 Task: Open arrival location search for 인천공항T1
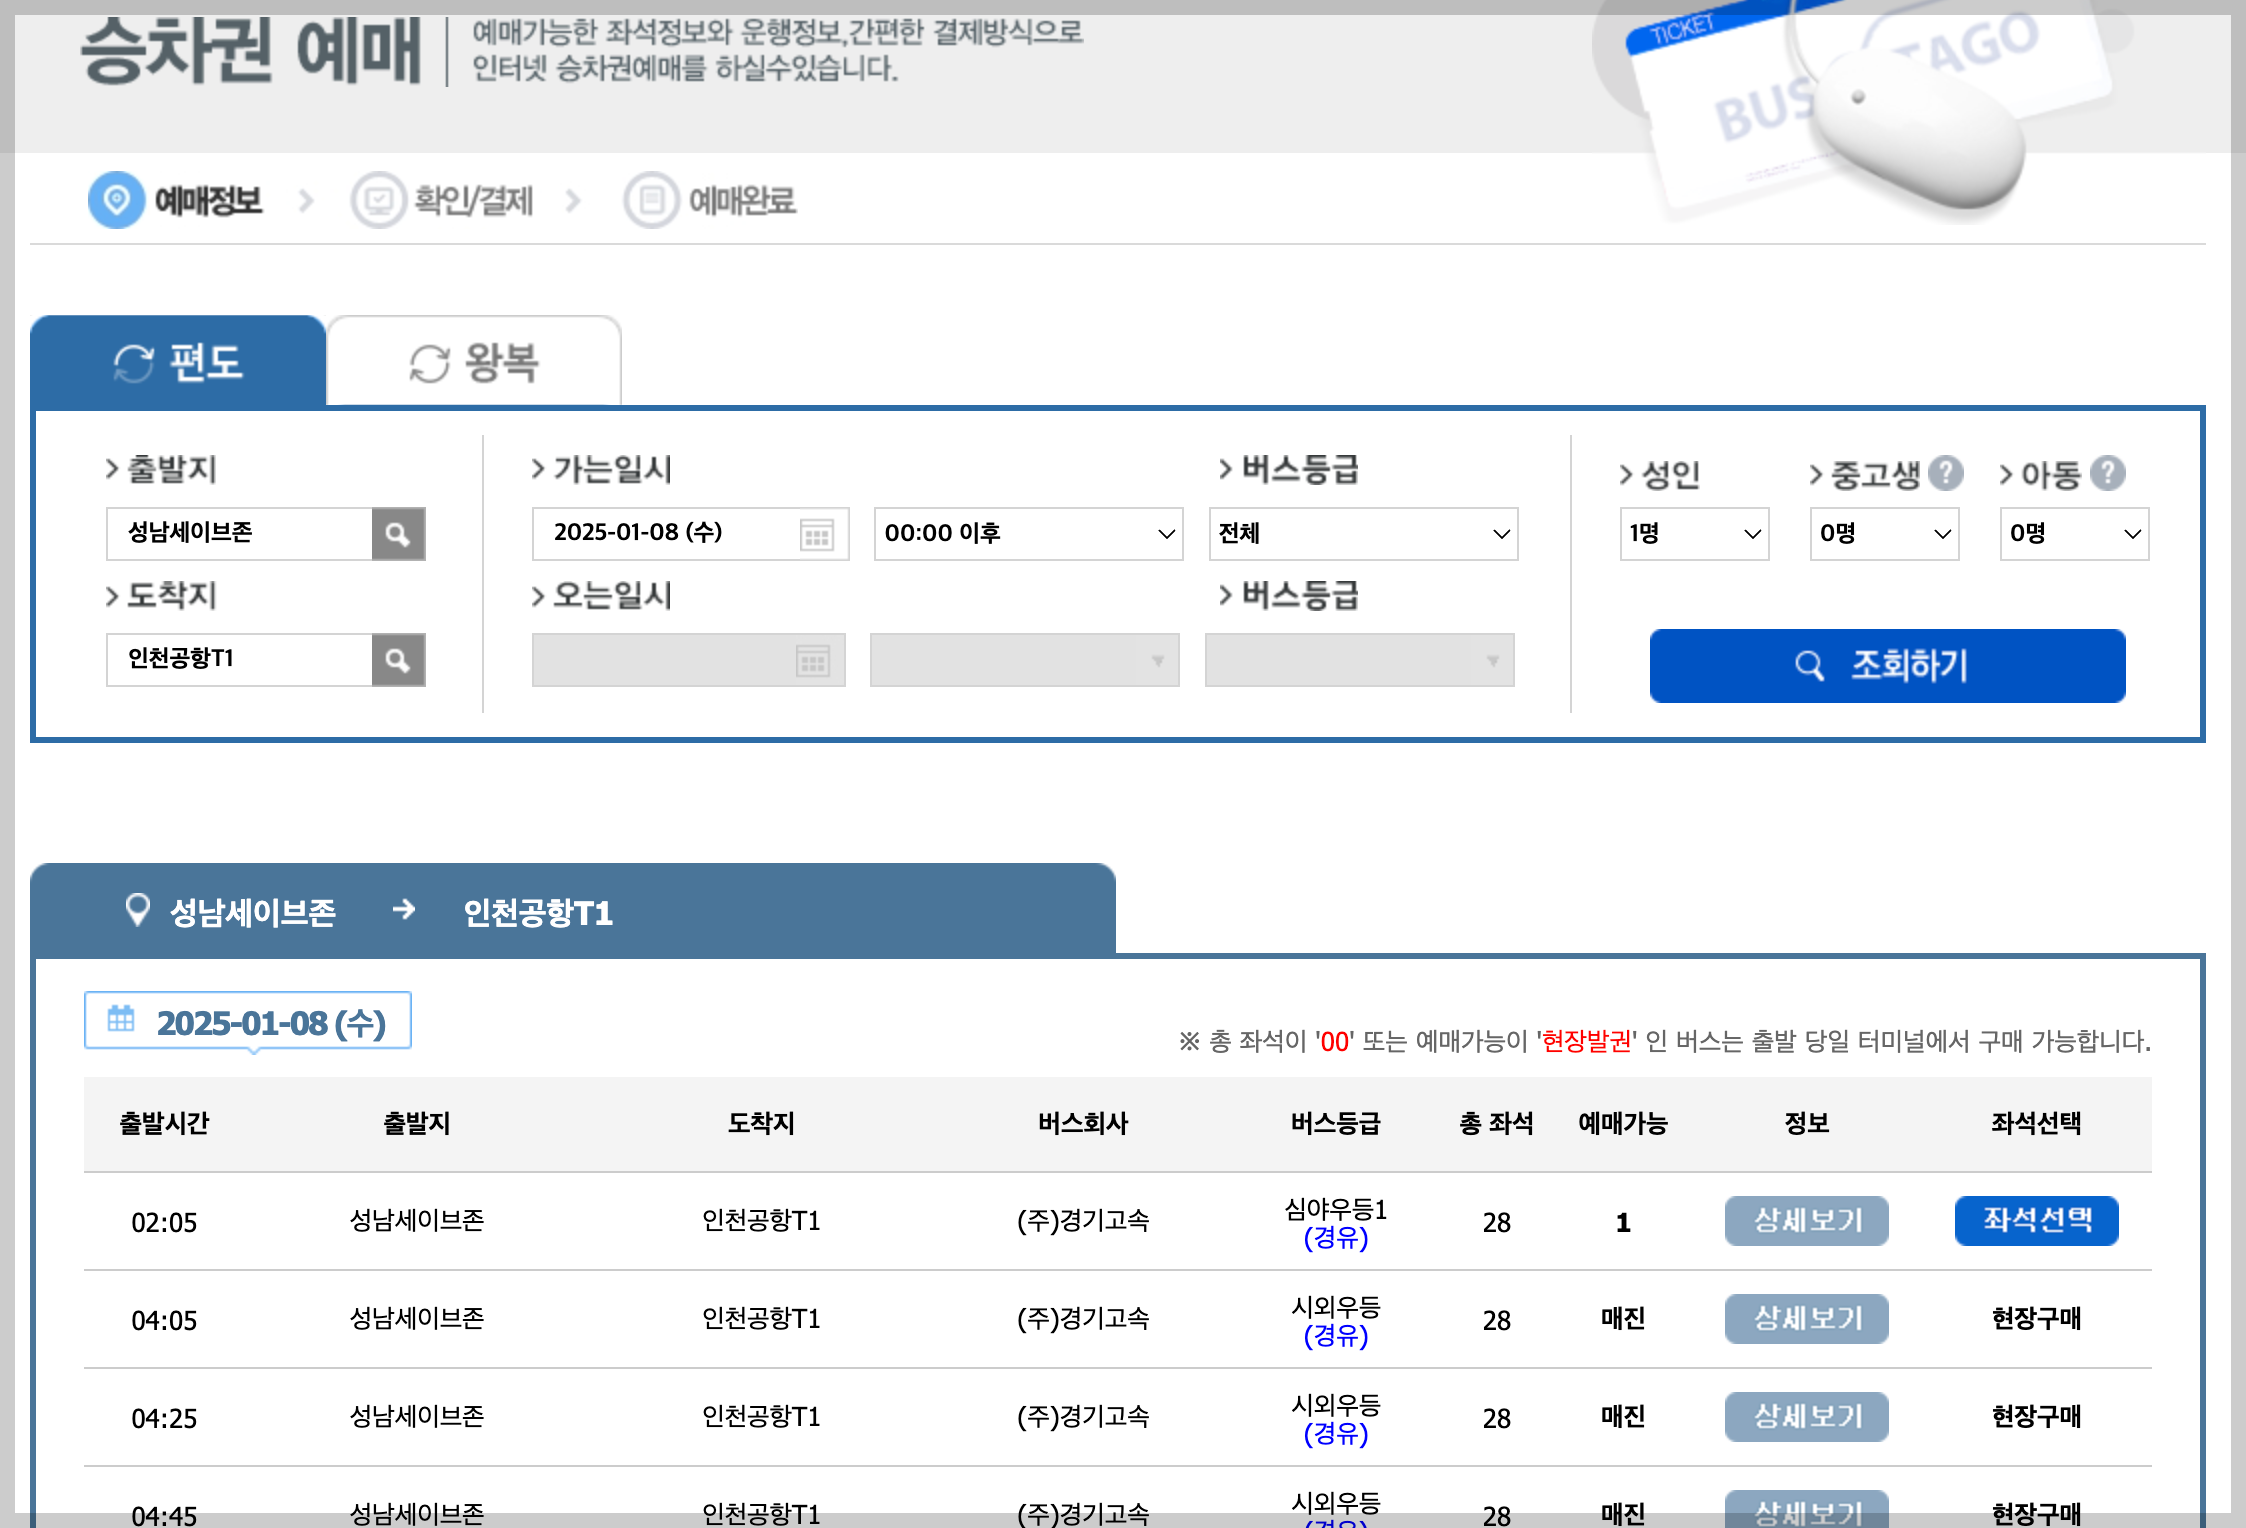click(x=398, y=660)
